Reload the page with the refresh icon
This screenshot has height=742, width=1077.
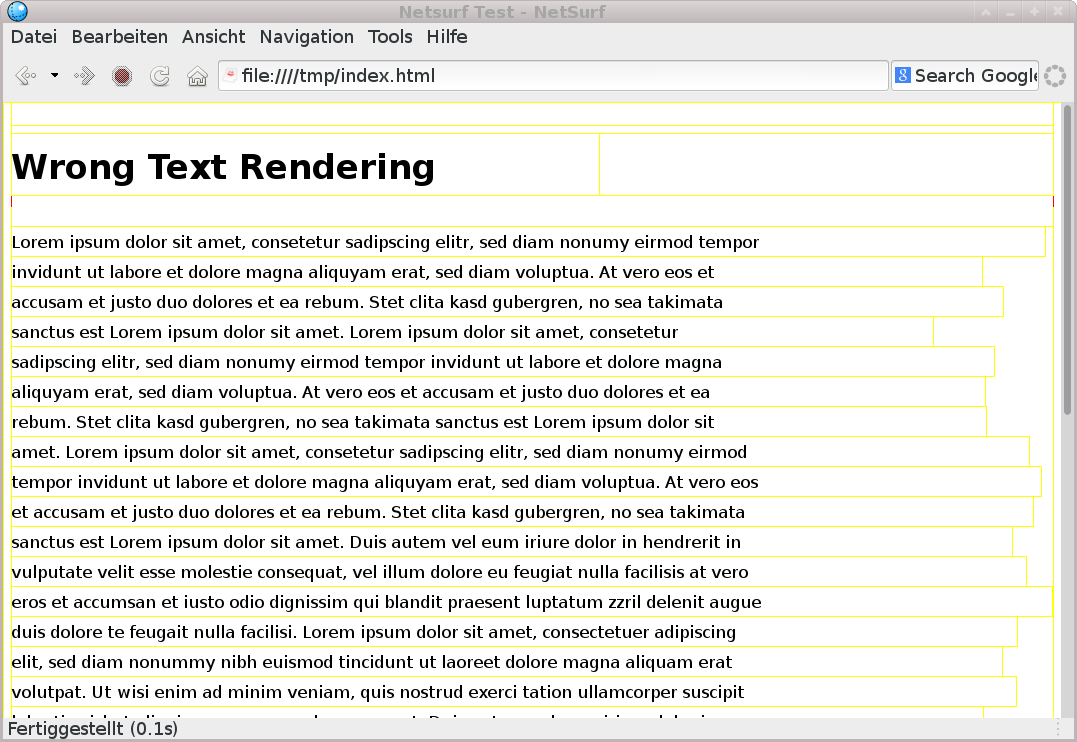tap(159, 76)
